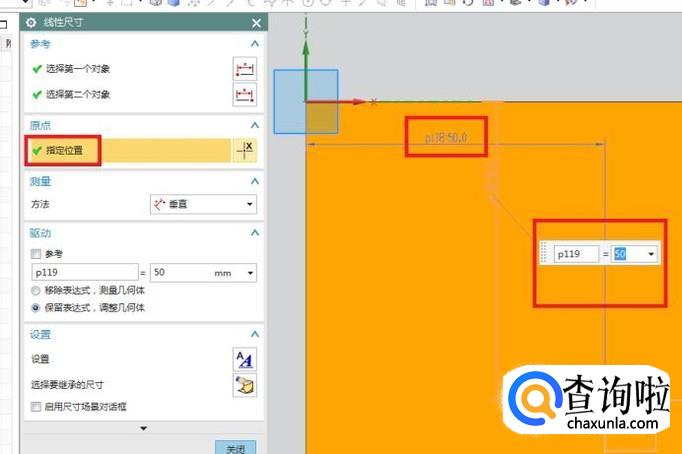682x454 pixels.
Task: Choose 移除表达式，测量几何体 radio option
Action: (36, 290)
